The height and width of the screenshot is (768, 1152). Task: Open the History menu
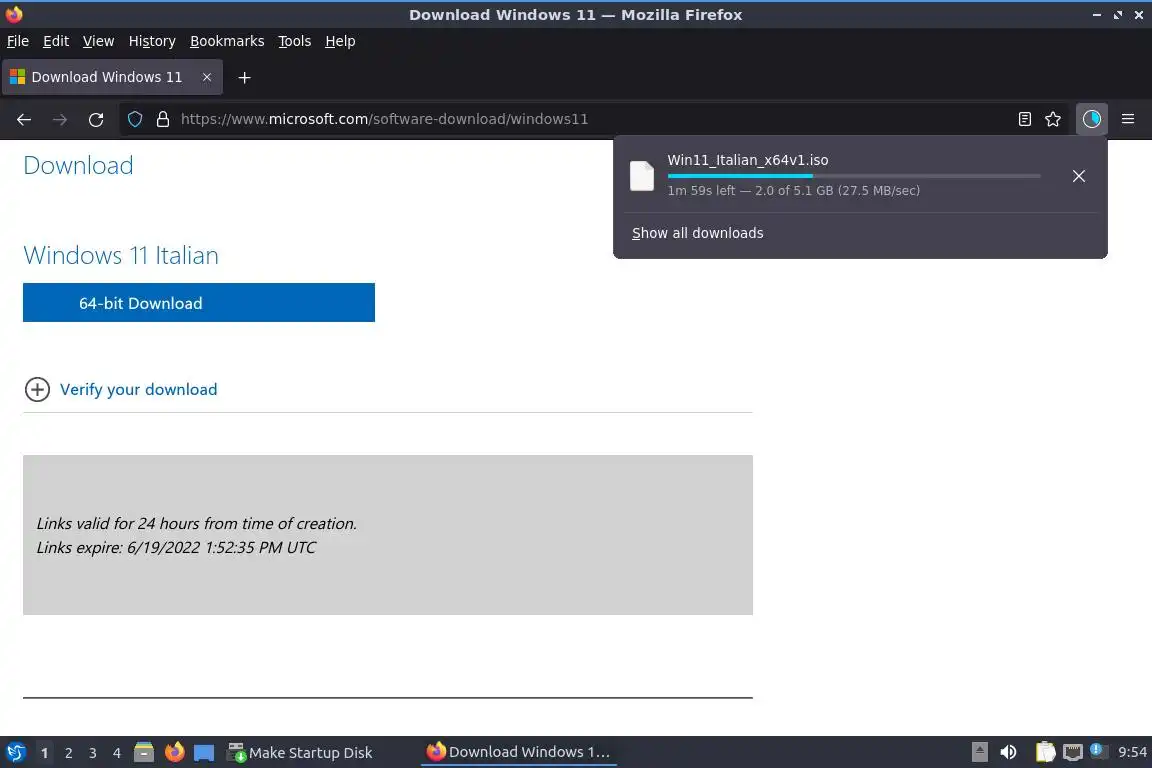click(x=152, y=41)
